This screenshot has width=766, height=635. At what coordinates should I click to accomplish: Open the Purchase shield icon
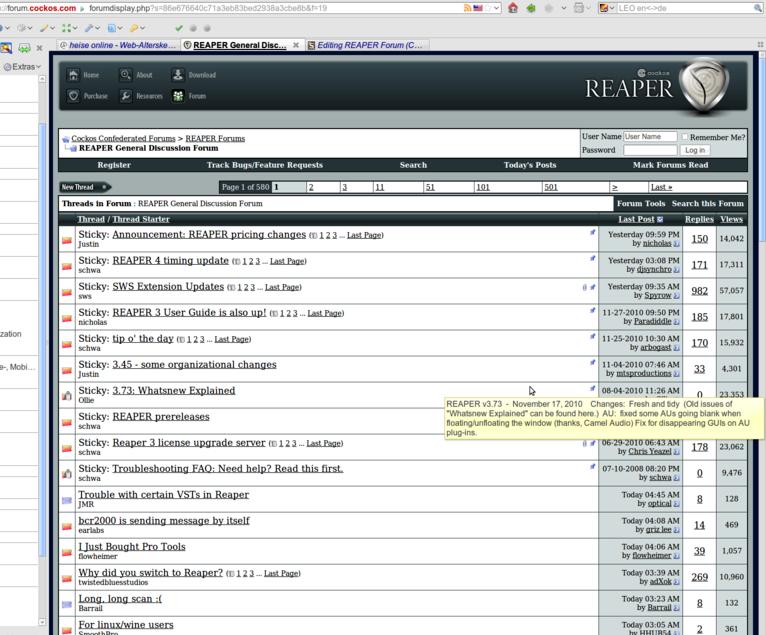pyautogui.click(x=73, y=96)
